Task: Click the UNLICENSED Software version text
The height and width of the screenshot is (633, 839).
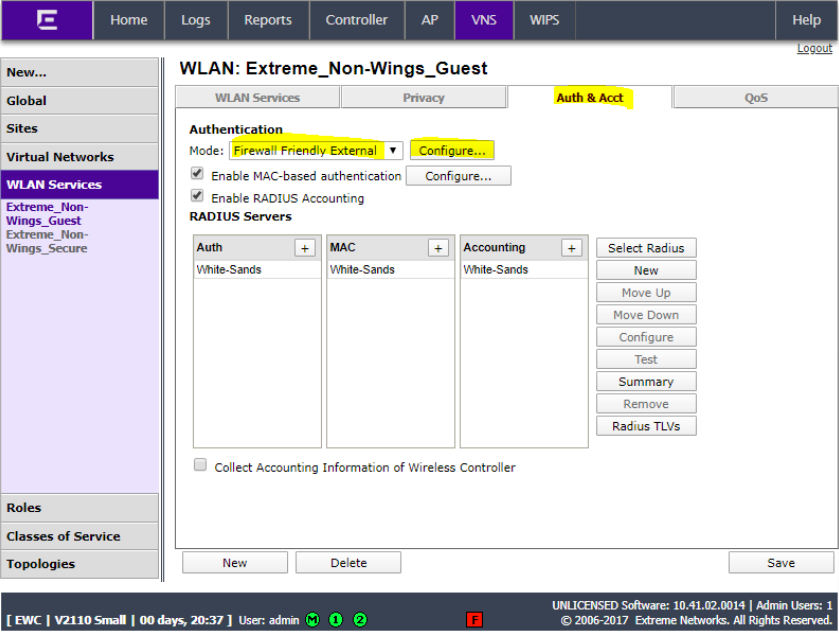Action: (x=649, y=605)
